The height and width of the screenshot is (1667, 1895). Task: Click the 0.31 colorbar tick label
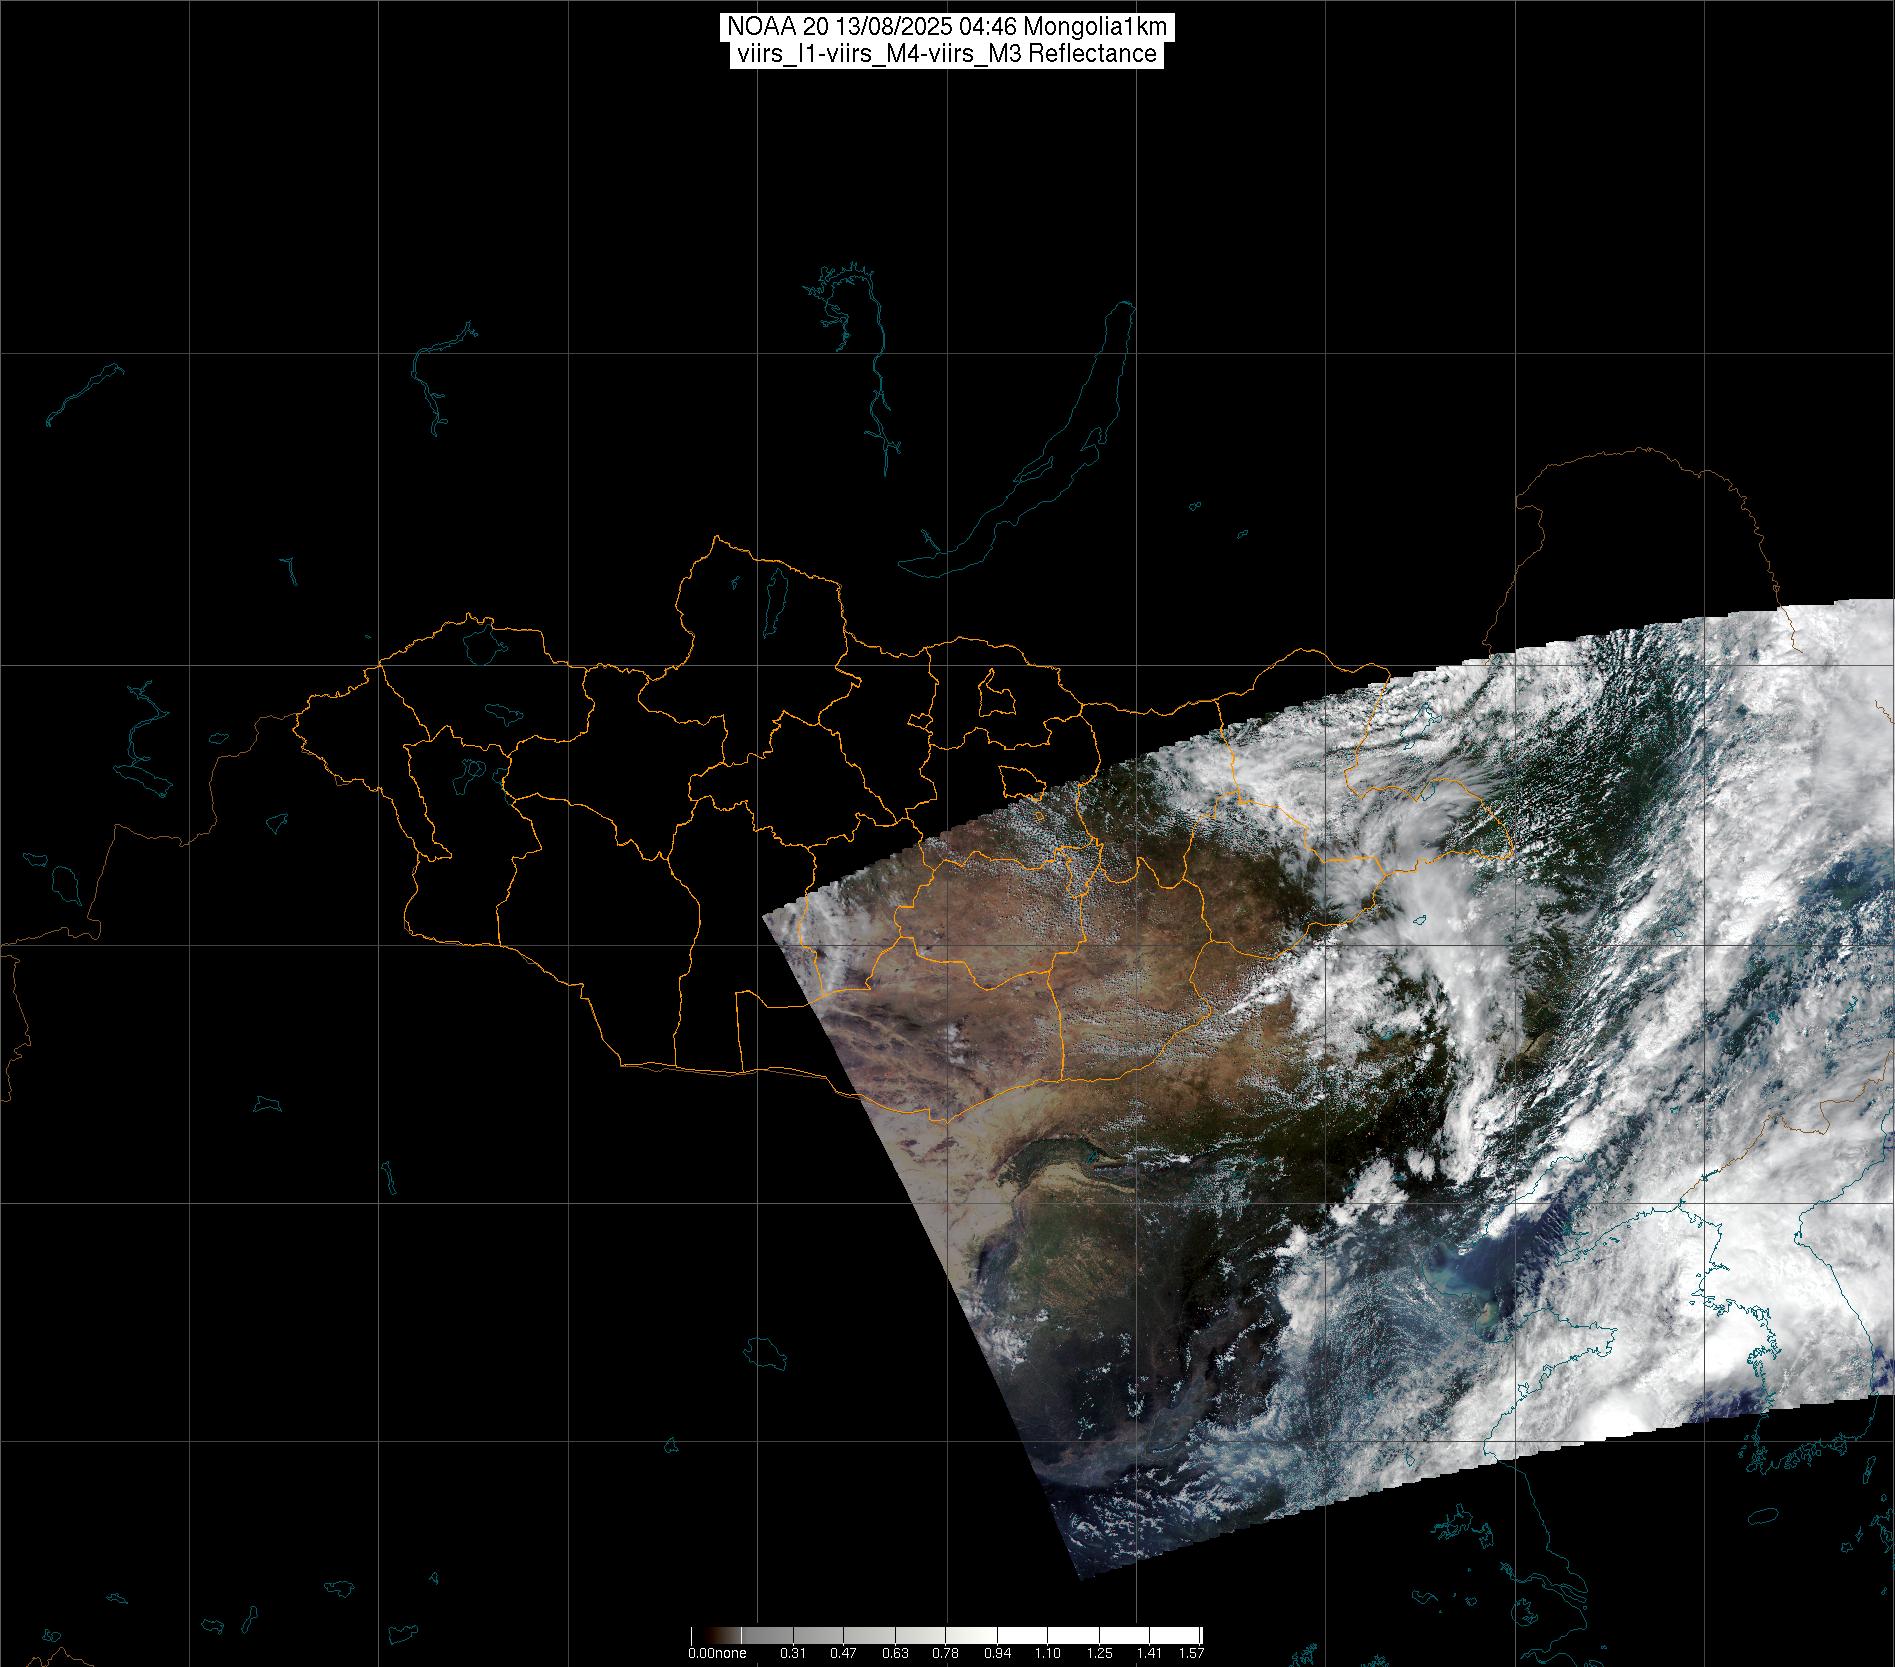[793, 1653]
